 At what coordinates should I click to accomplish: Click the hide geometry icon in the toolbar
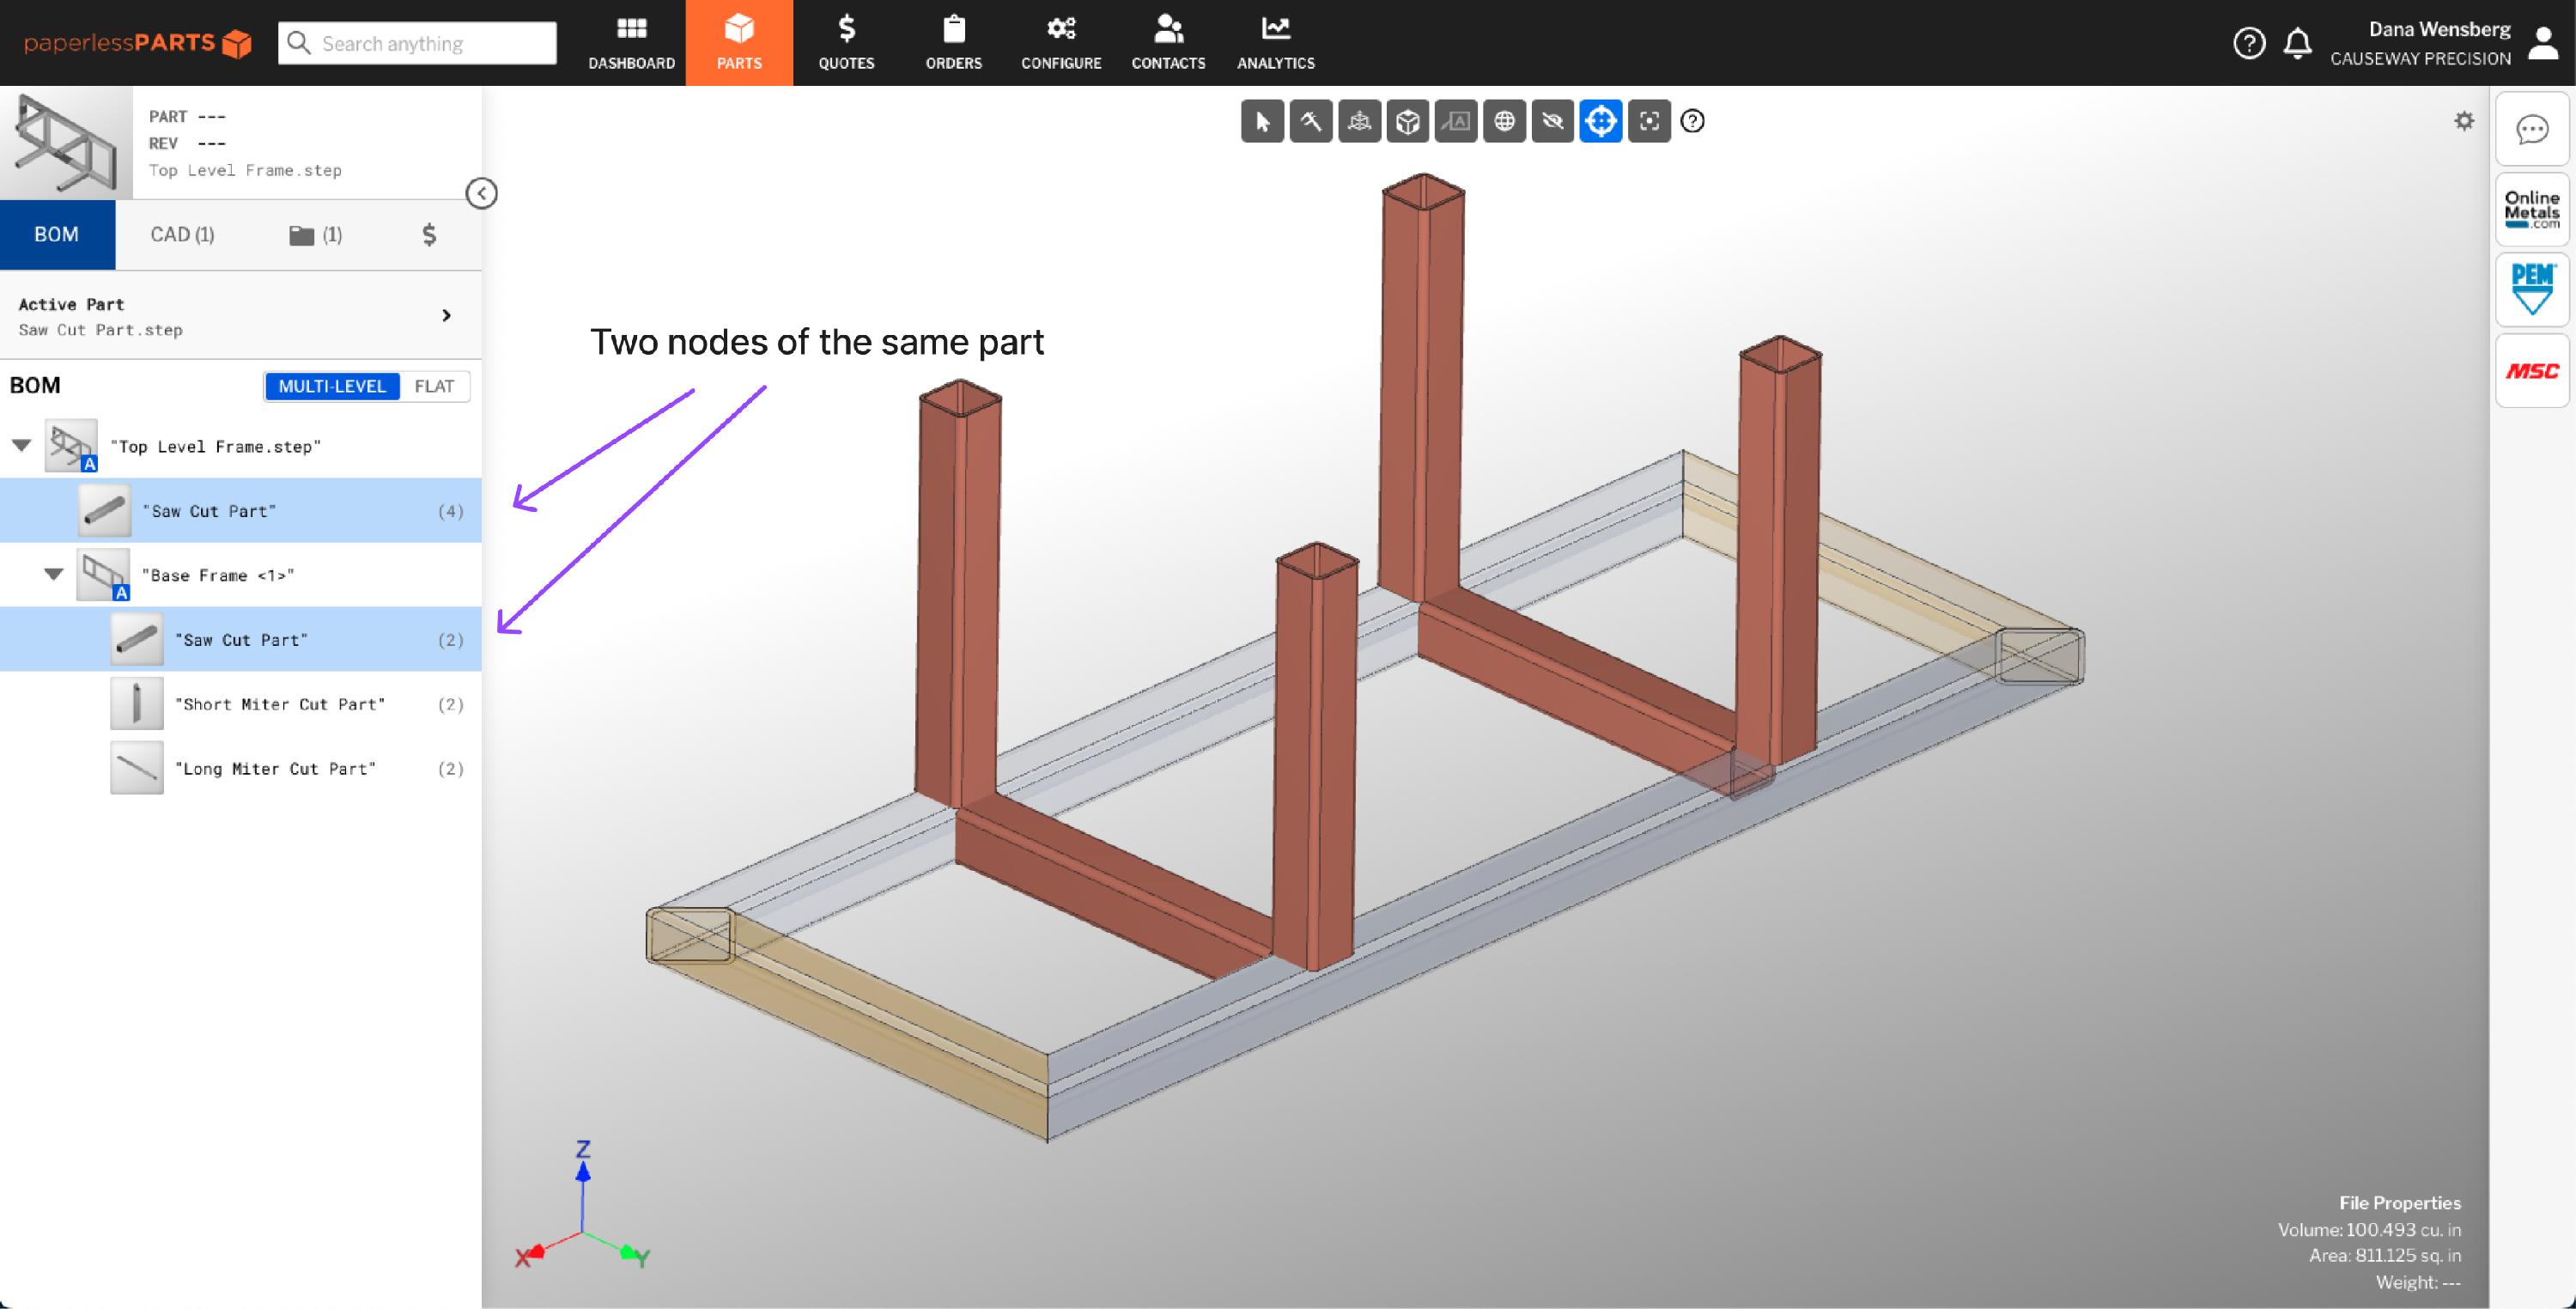point(1552,121)
